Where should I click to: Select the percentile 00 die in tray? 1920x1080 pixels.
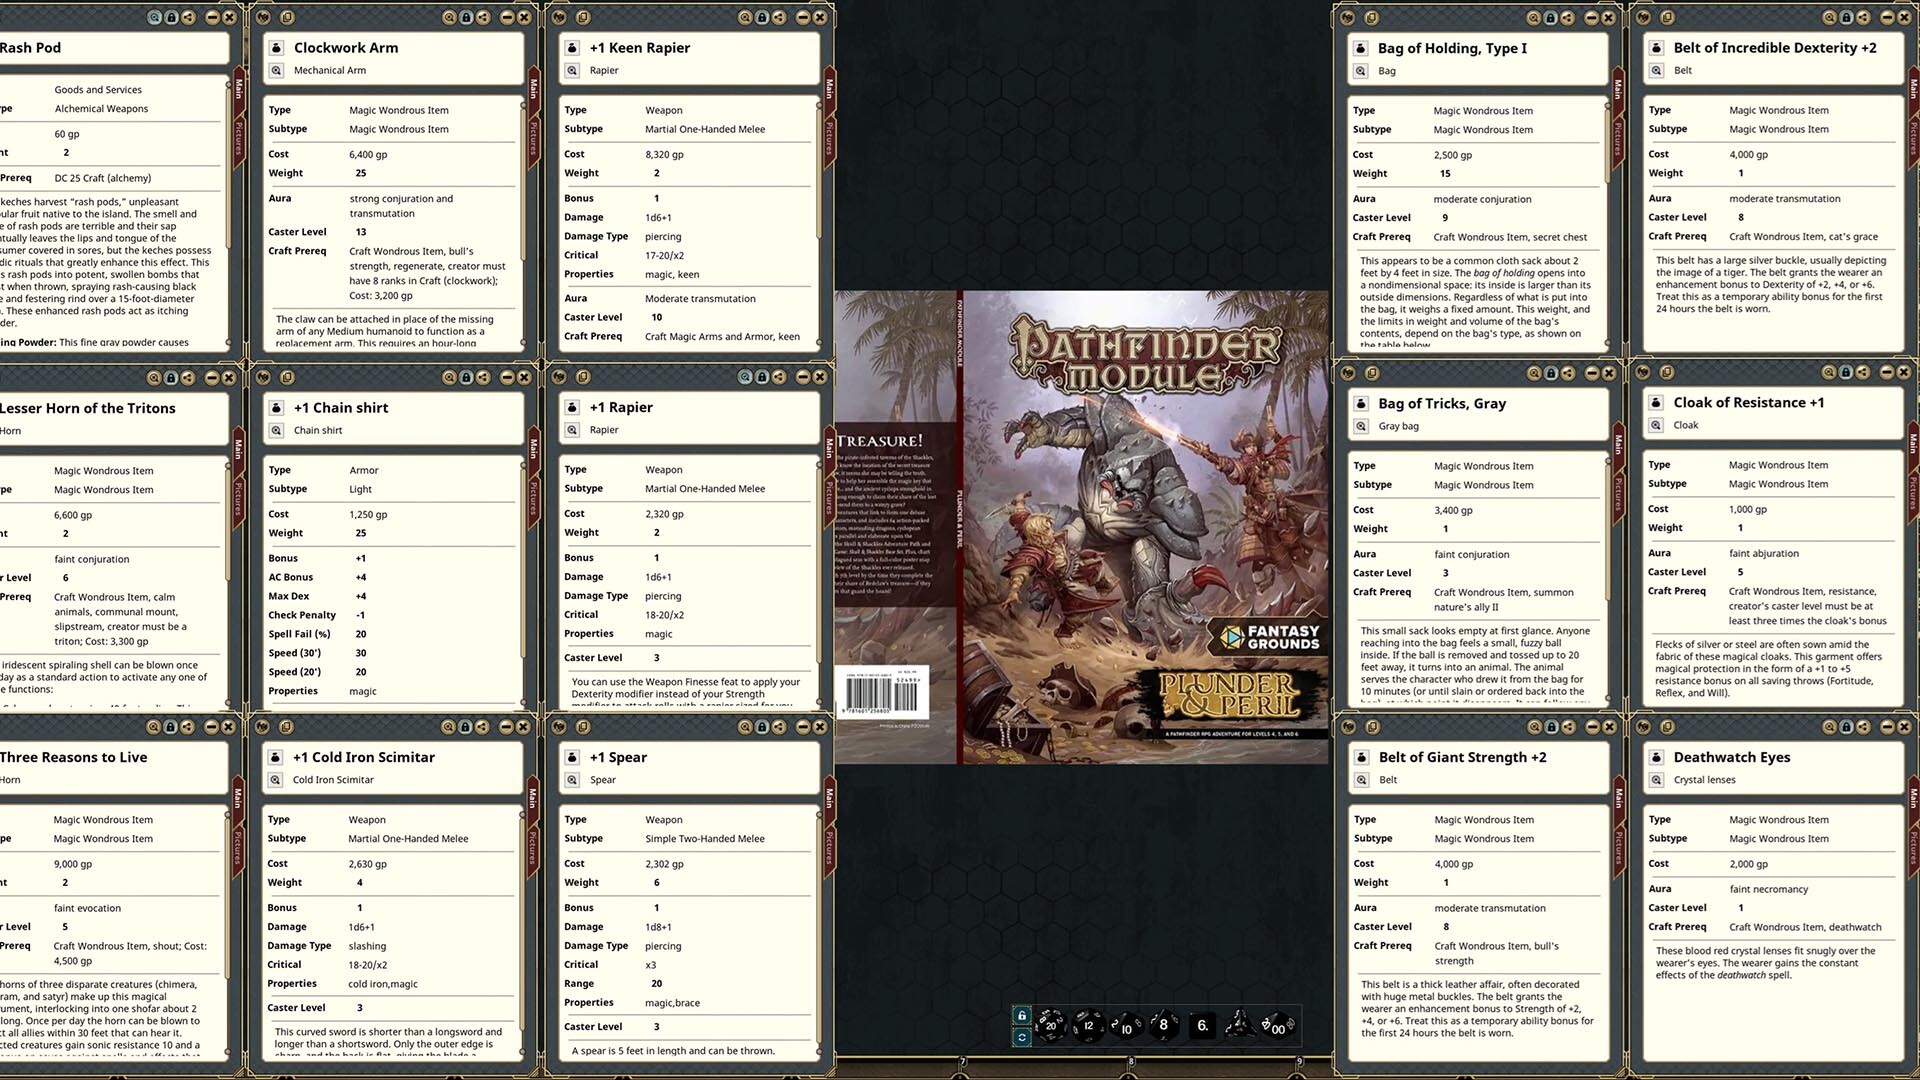click(1278, 1027)
